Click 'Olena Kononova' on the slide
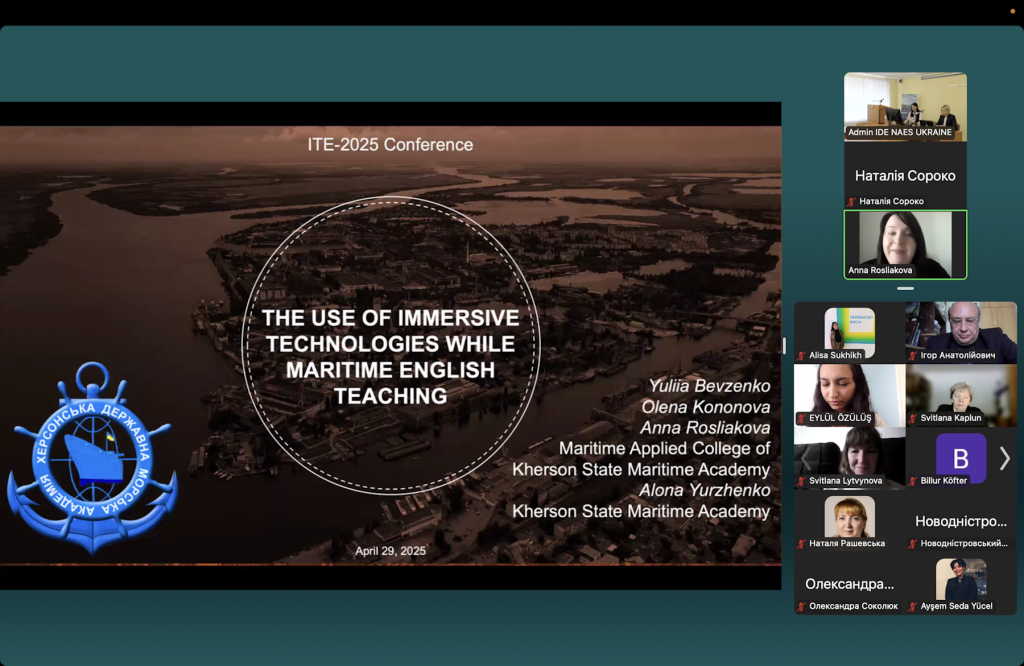Viewport: 1024px width, 666px height. [706, 407]
